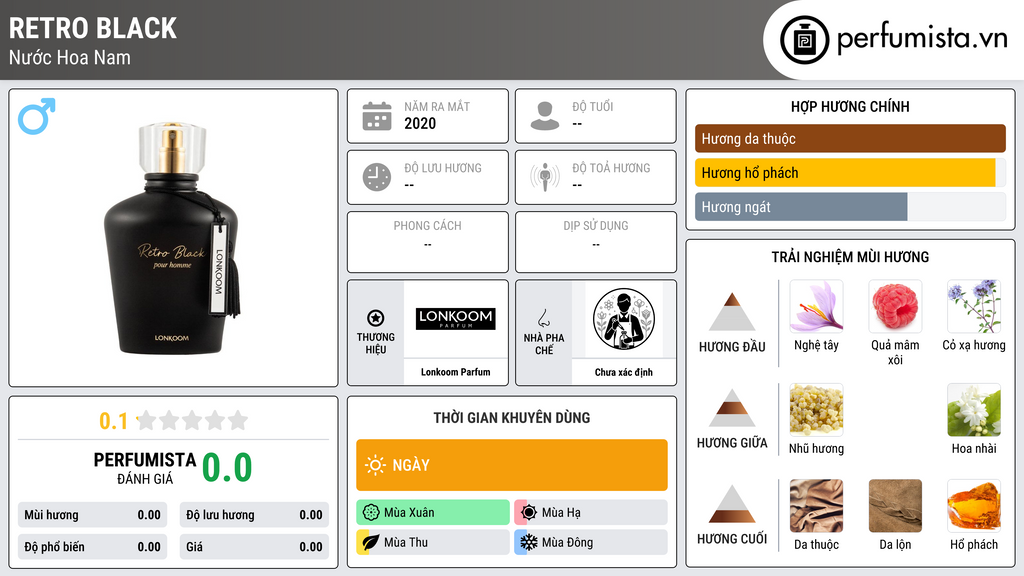Click the calendar icon beside Năm ra mắt
Viewport: 1024px width, 576px height.
click(377, 116)
